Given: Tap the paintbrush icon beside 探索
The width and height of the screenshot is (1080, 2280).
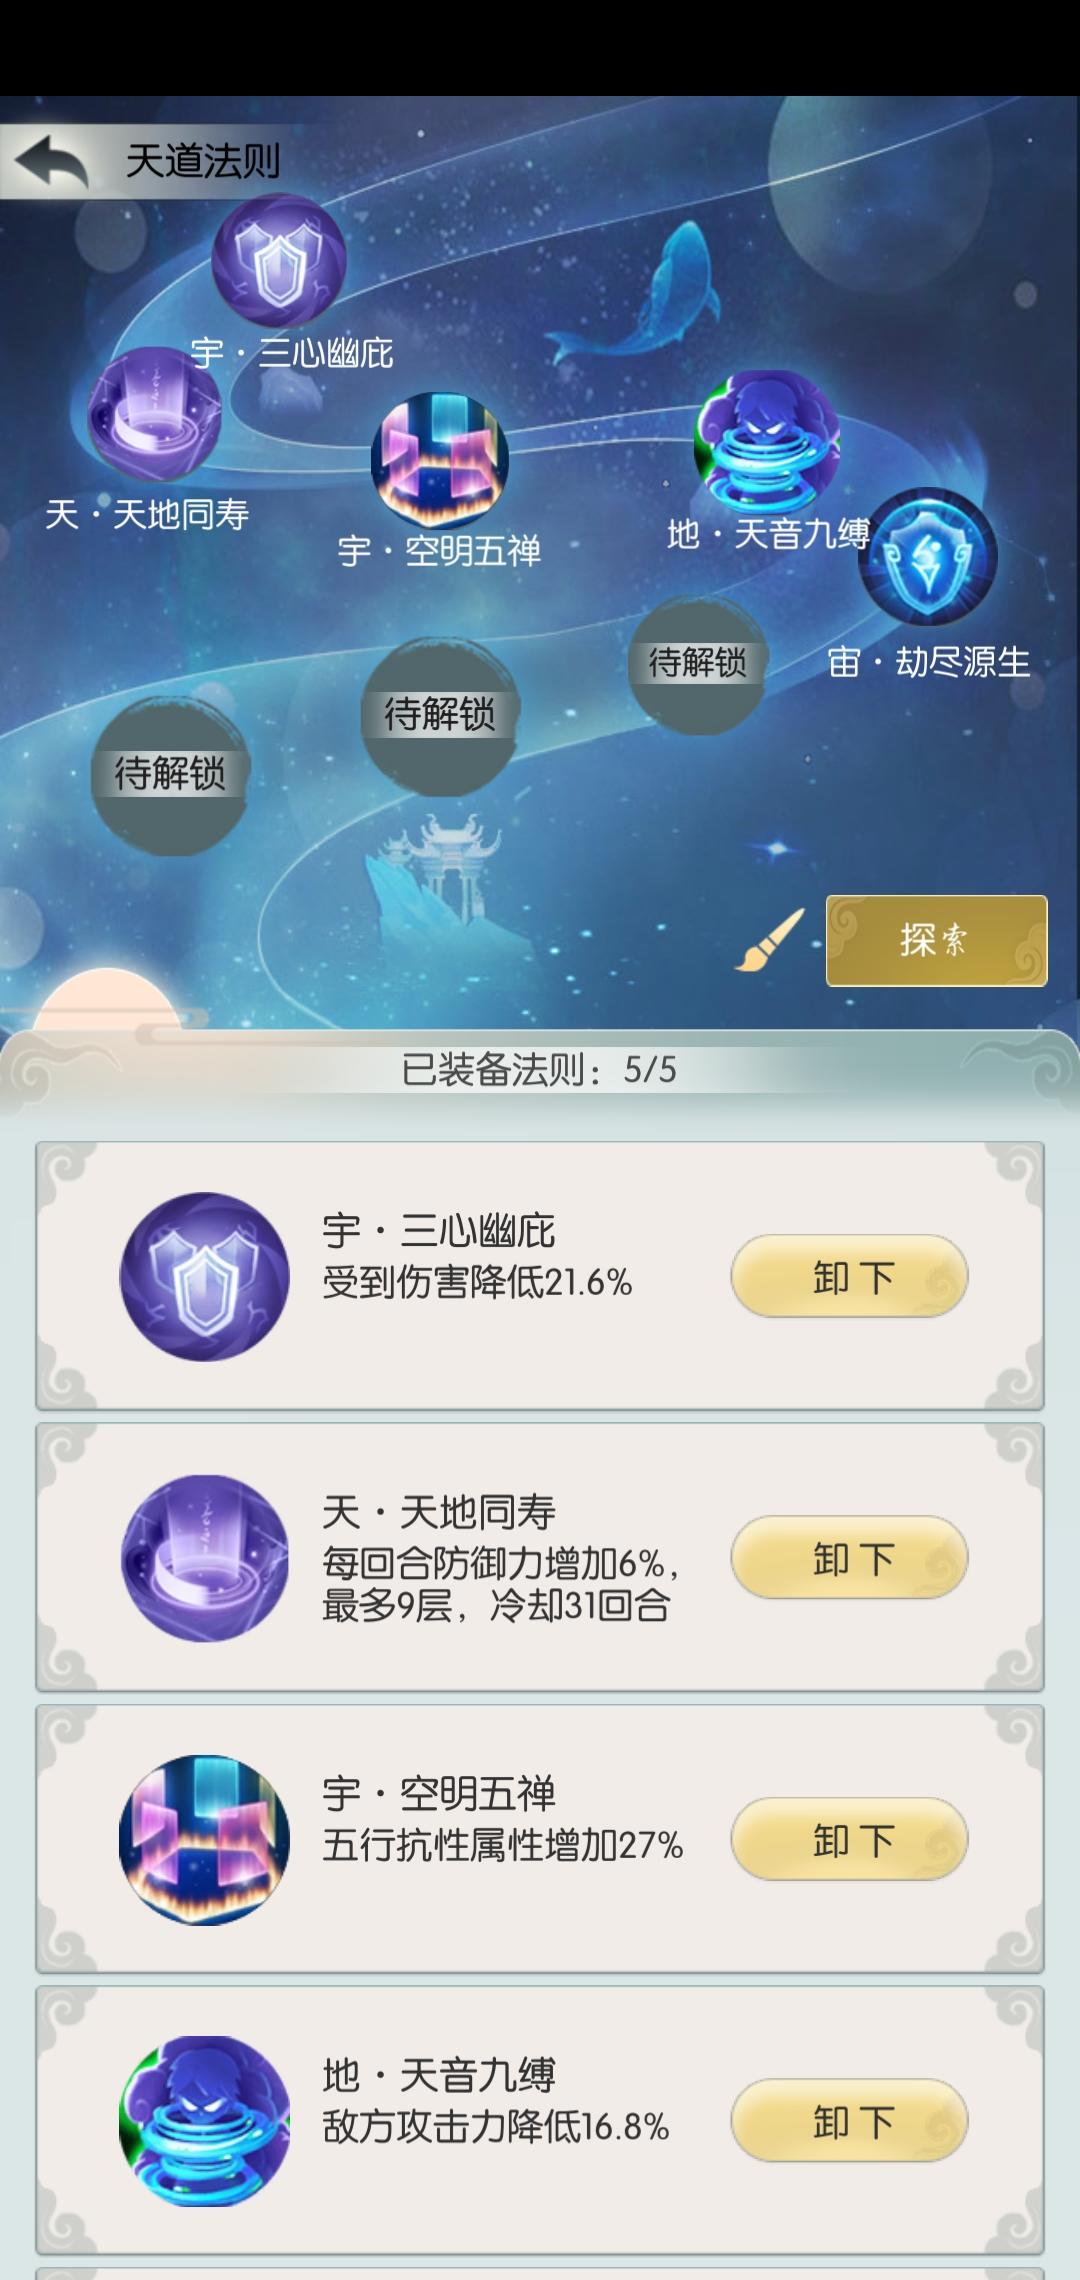Looking at the screenshot, I should 770,940.
